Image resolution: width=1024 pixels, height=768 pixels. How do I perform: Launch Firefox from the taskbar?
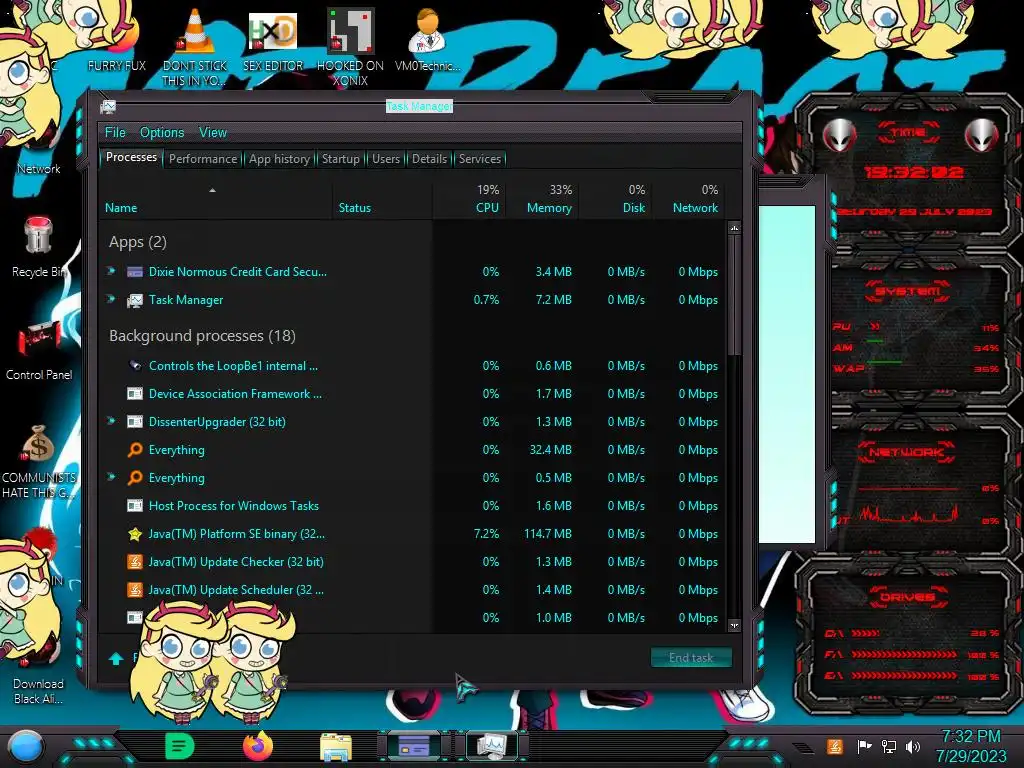(x=258, y=746)
